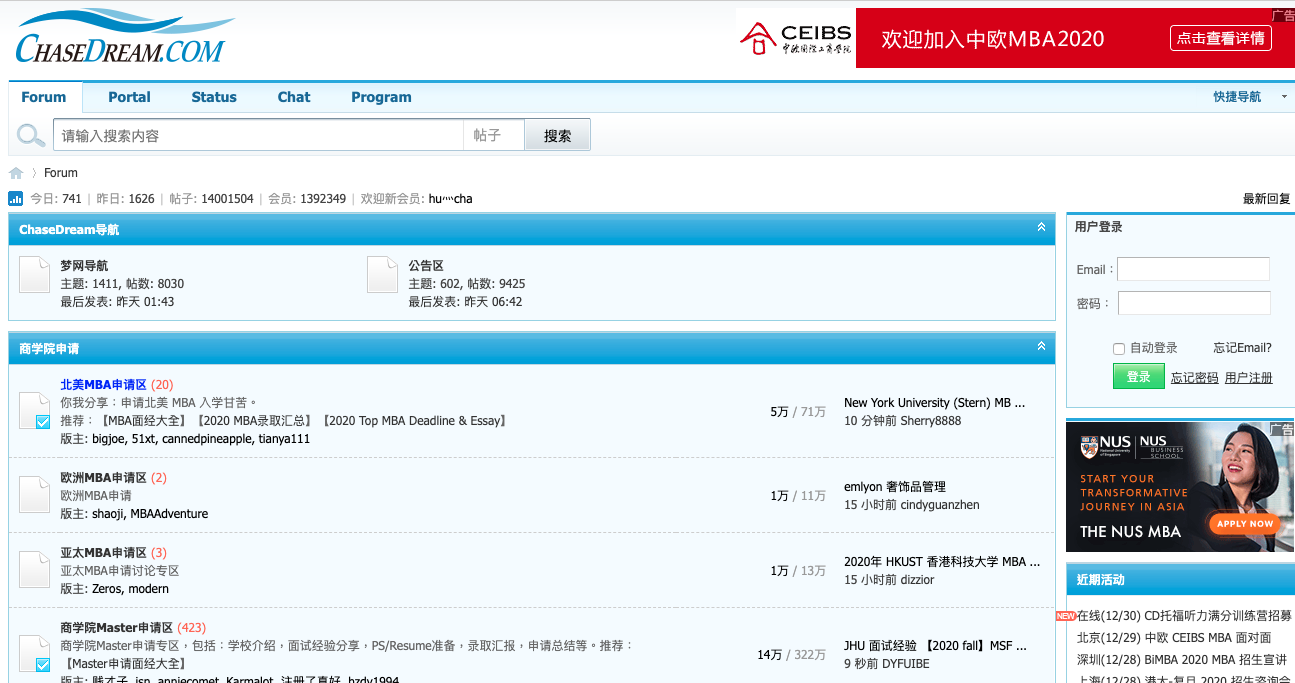Open the 商学院Master申请区 forum title

[x=116, y=628]
